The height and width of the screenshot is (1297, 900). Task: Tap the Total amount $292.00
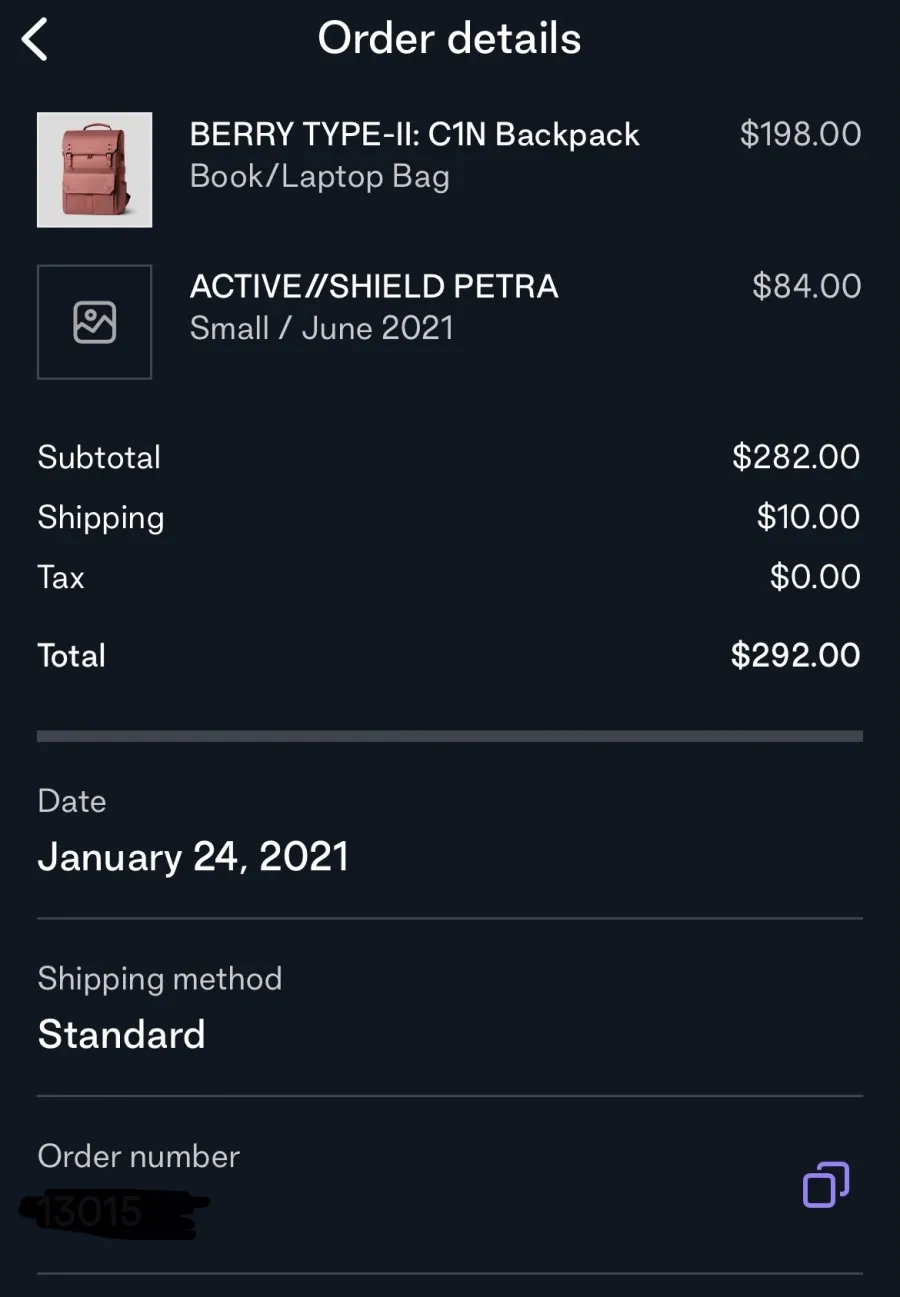click(796, 655)
